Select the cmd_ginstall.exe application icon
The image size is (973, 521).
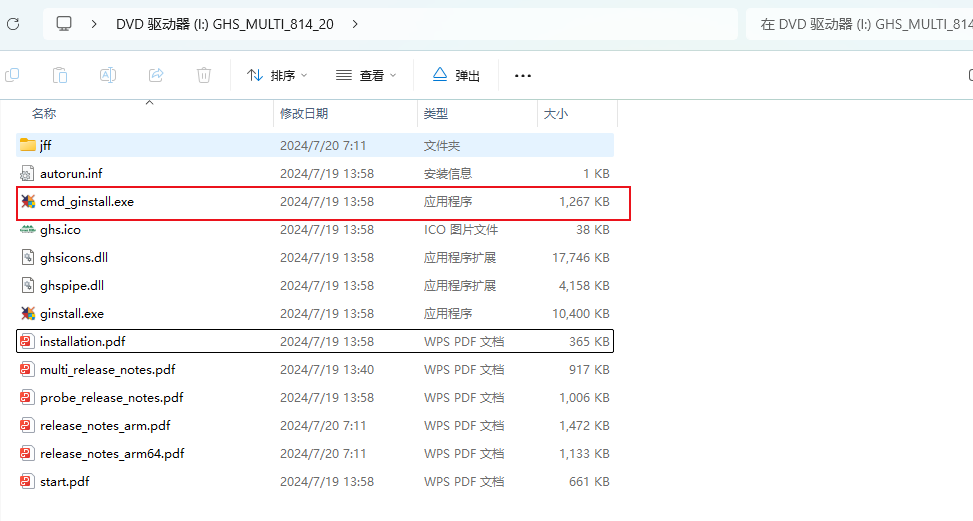(28, 201)
